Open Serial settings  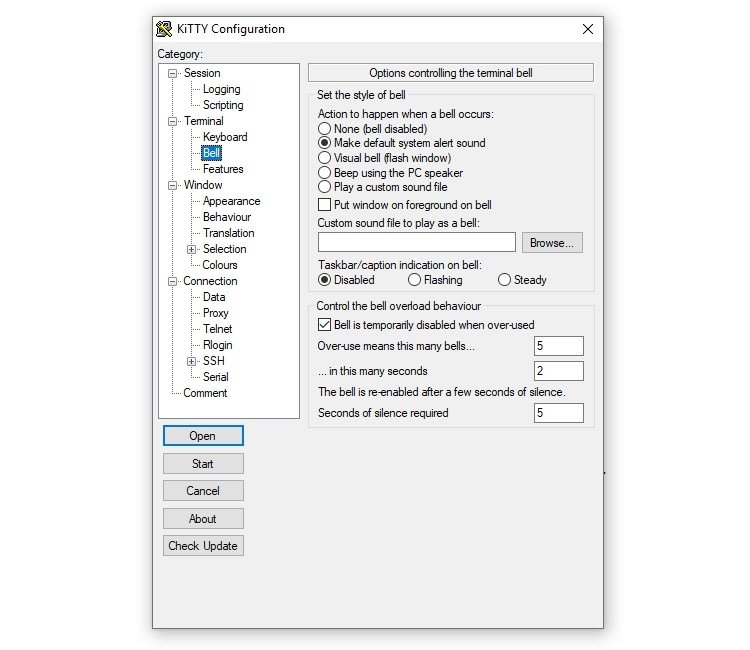coord(216,377)
